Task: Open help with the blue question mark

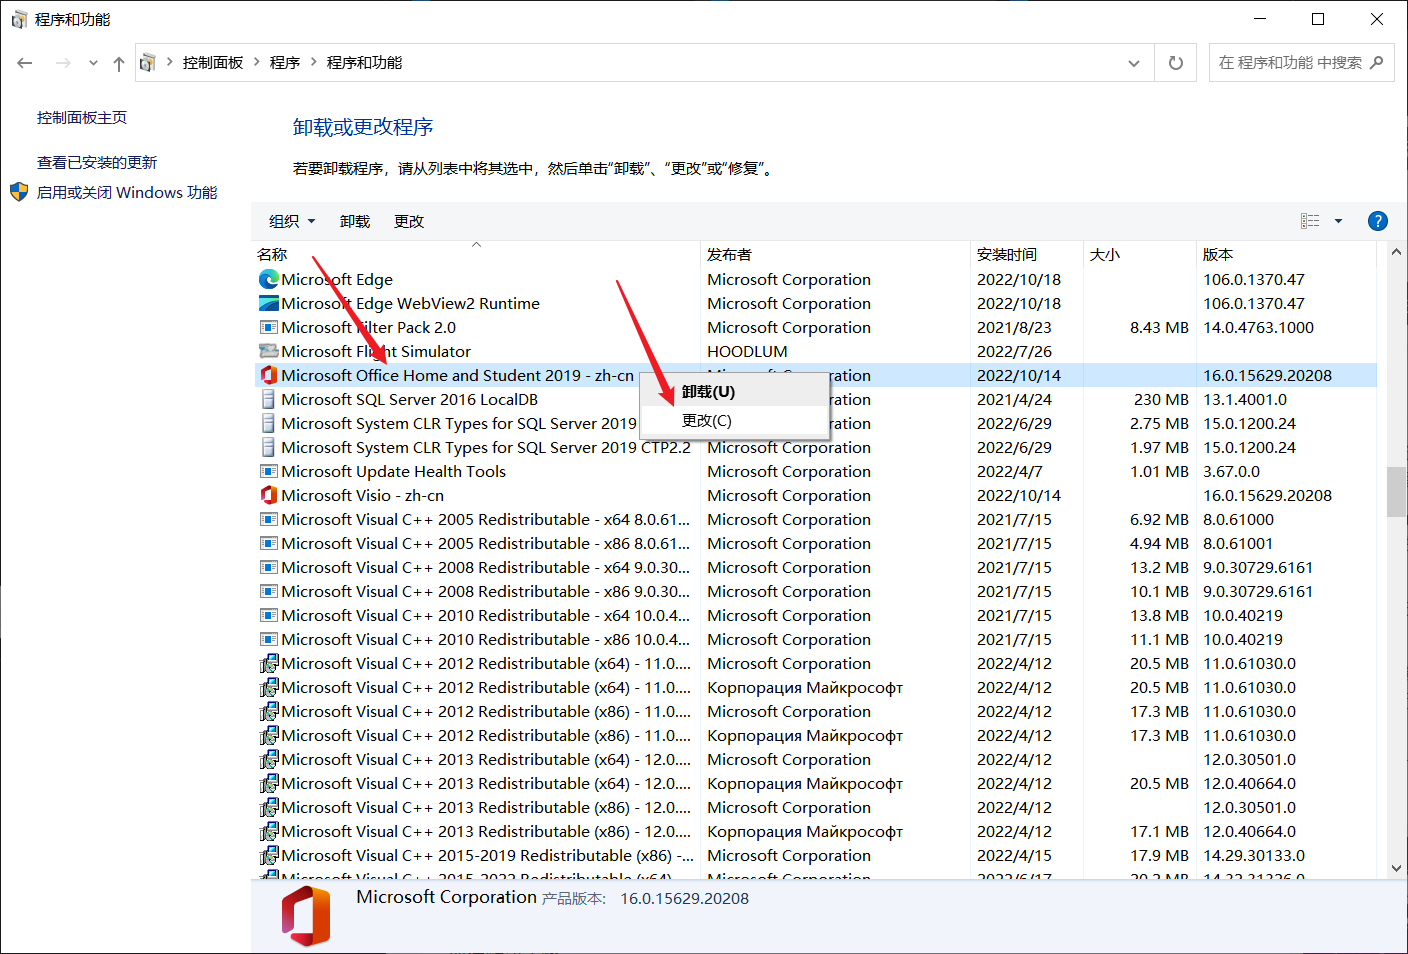Action: [1378, 221]
